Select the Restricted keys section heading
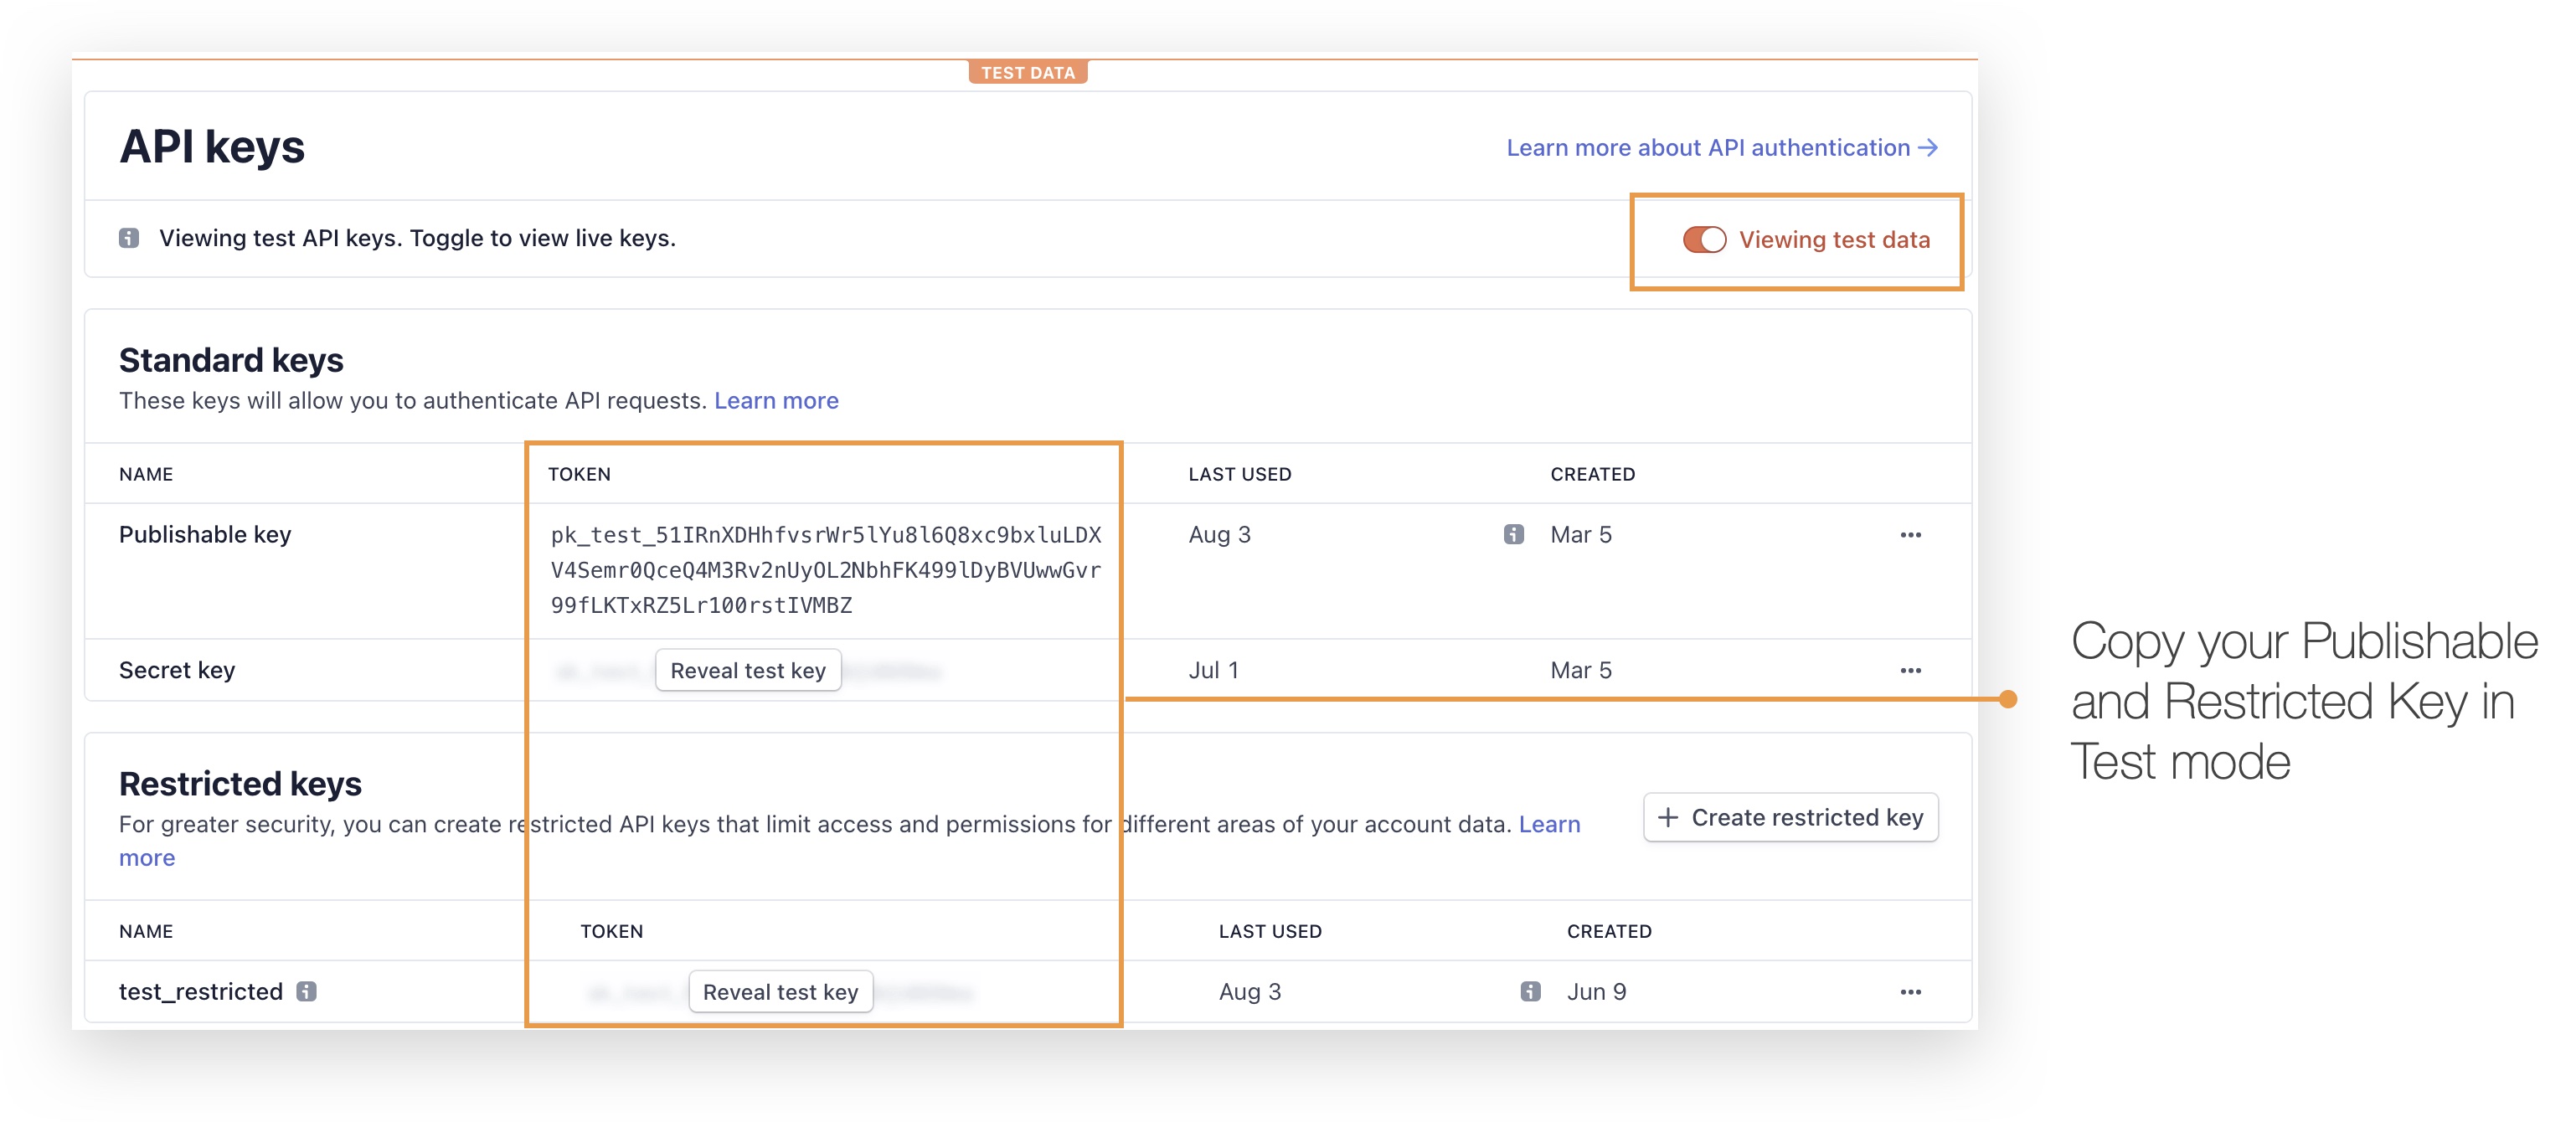The width and height of the screenshot is (2576, 1122). [240, 783]
